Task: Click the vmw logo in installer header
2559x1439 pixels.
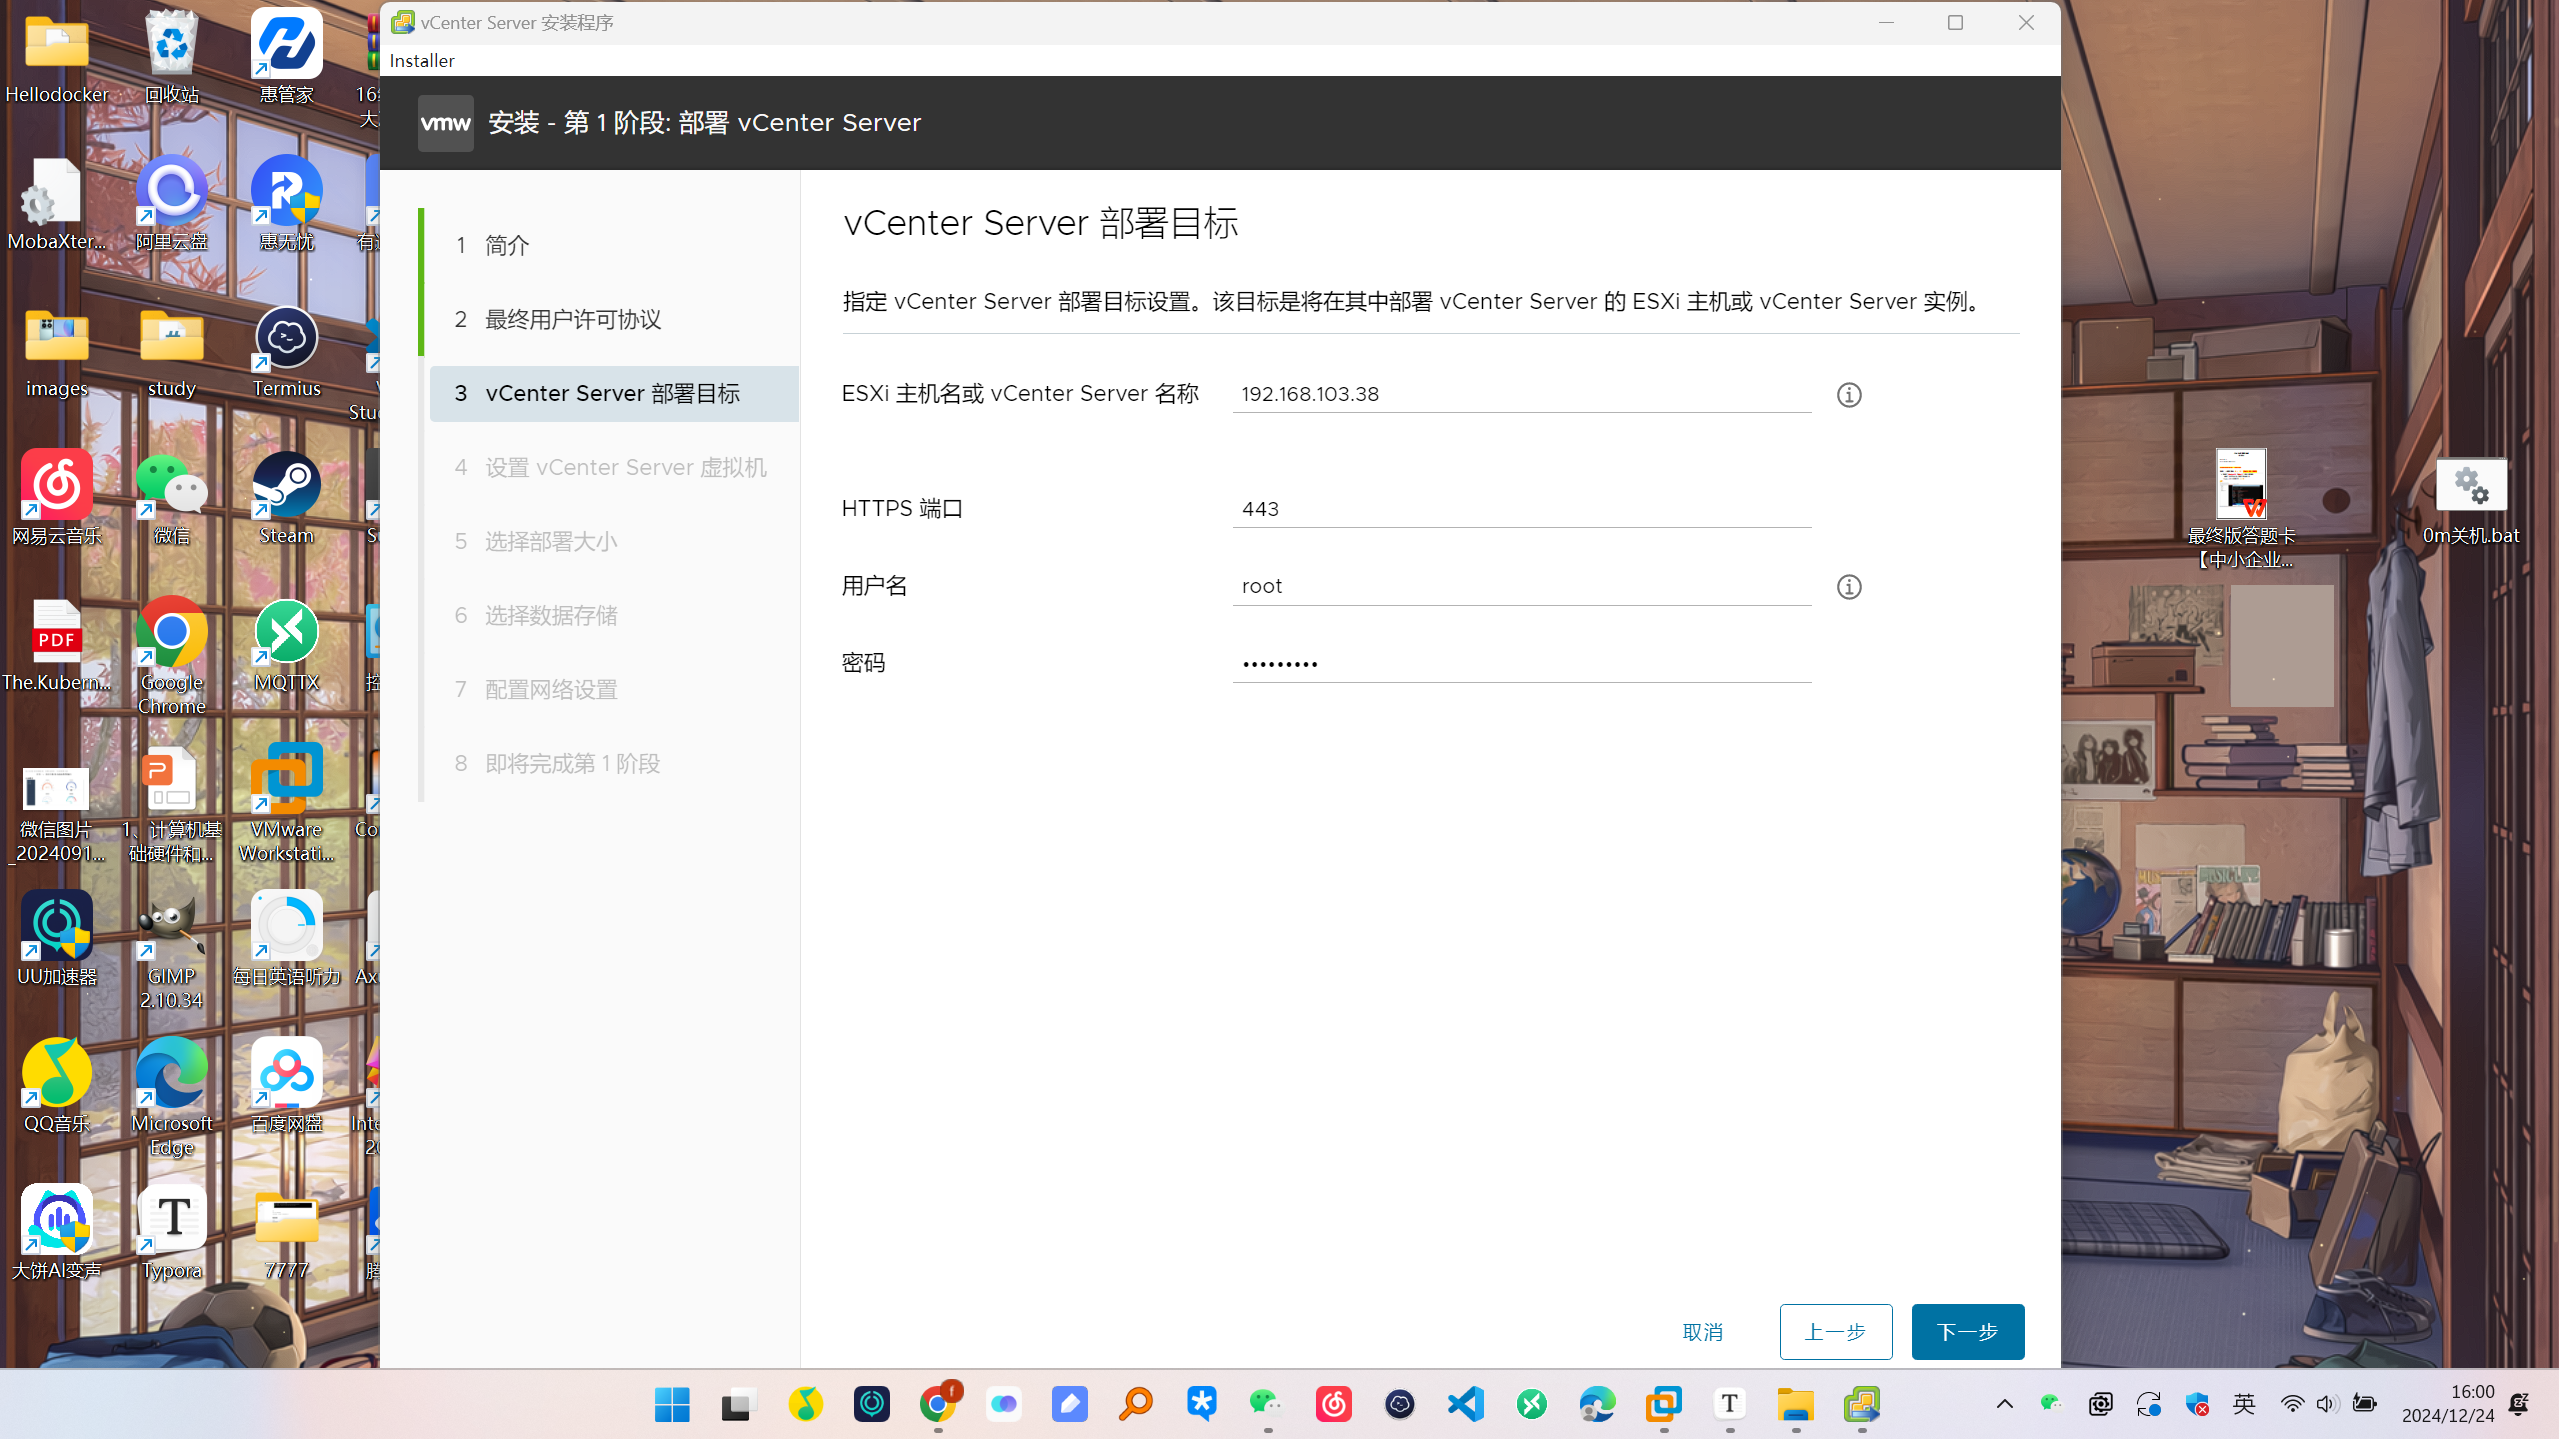Action: point(445,123)
